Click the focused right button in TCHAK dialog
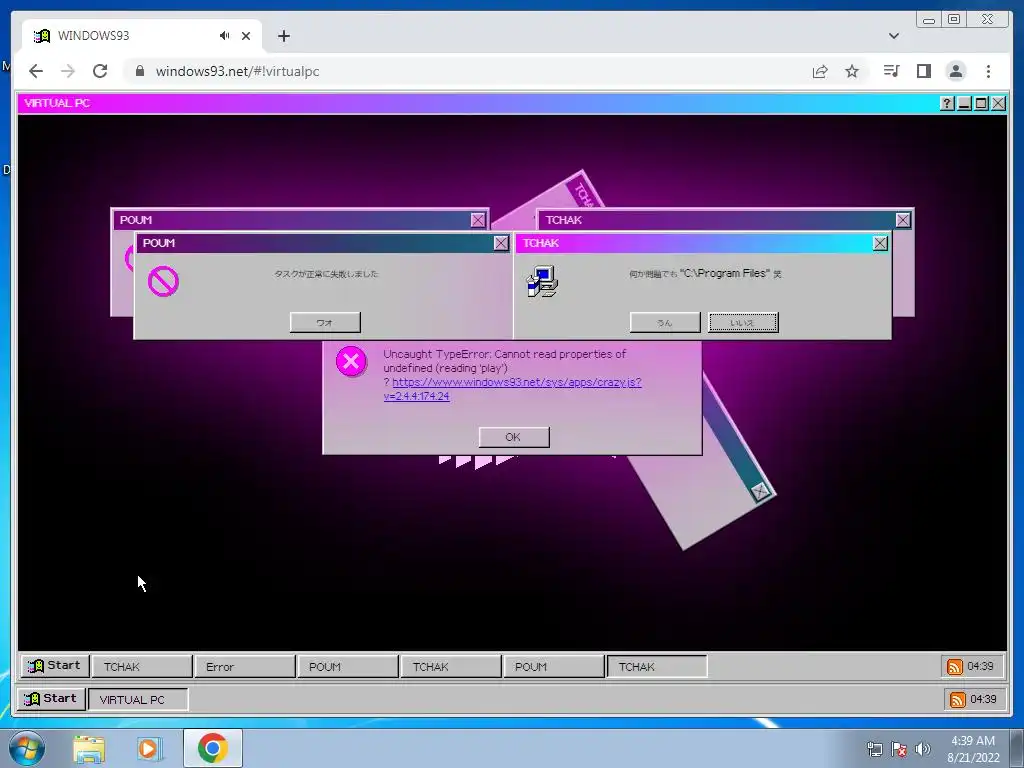1024x768 pixels. pyautogui.click(x=743, y=323)
